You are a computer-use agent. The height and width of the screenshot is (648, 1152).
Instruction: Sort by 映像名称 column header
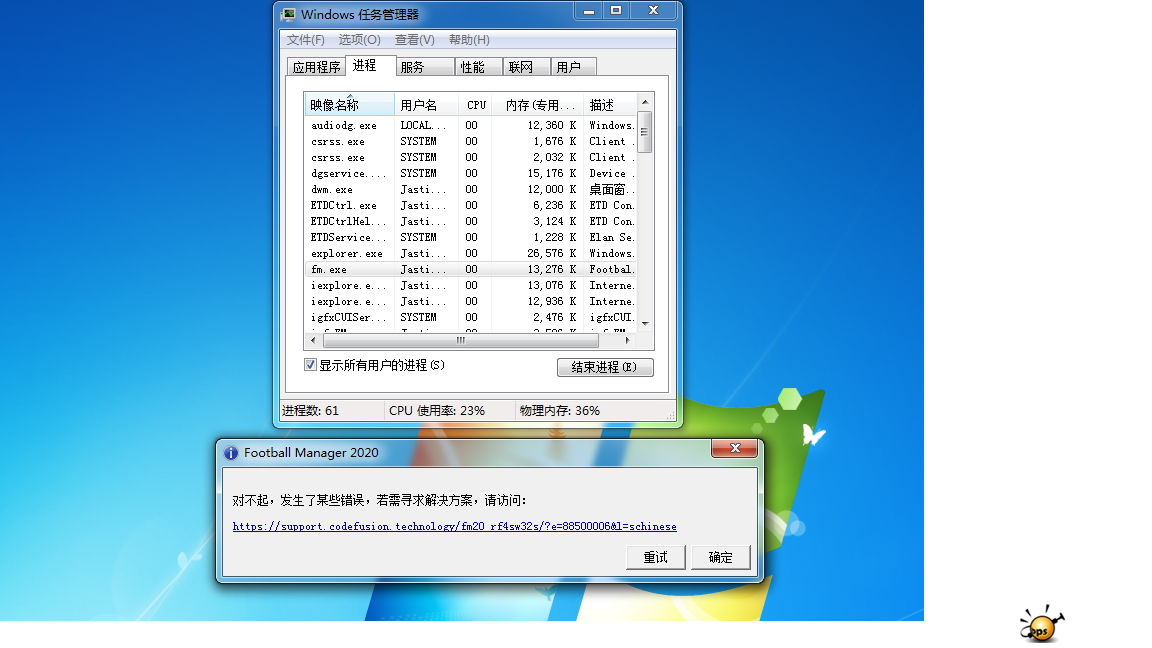point(350,105)
